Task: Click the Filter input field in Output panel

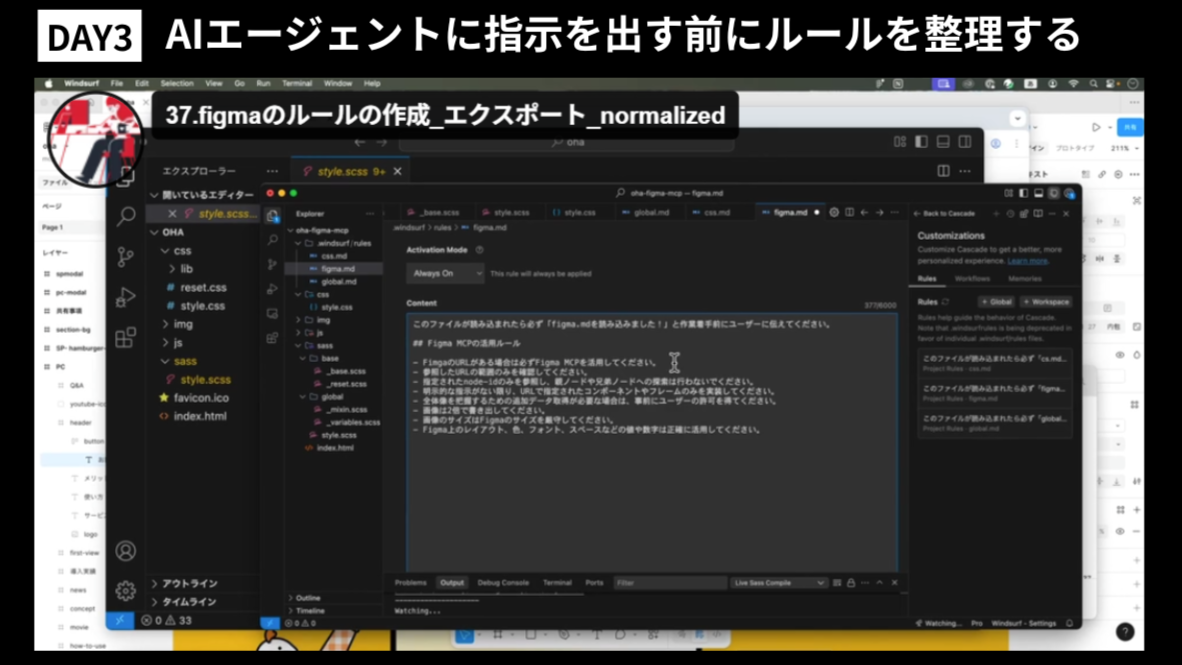Action: pyautogui.click(x=670, y=583)
